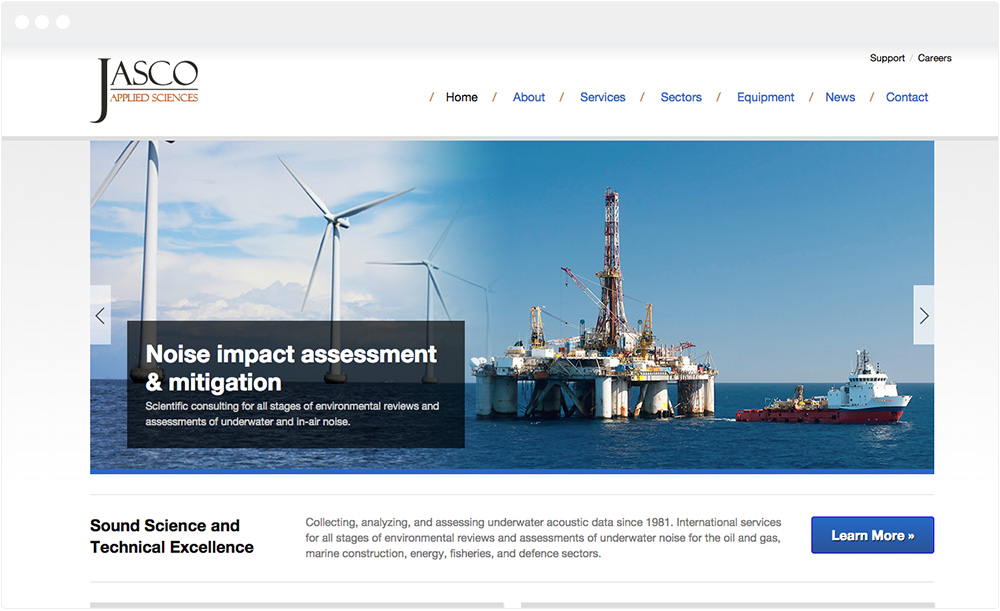1000x611 pixels.
Task: Open the Equipment menu item
Action: click(765, 97)
